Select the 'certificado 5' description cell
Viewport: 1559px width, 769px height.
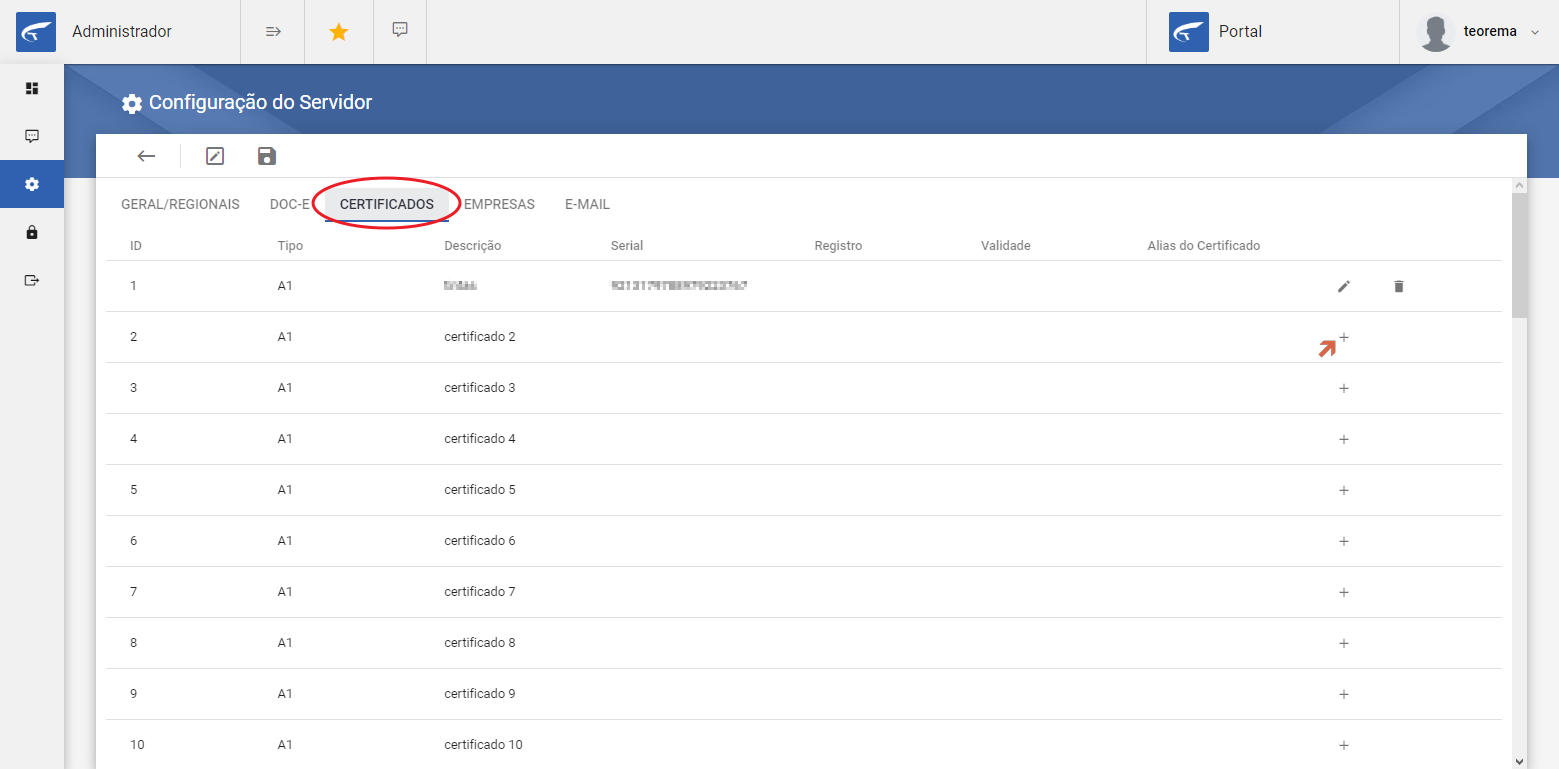(480, 490)
